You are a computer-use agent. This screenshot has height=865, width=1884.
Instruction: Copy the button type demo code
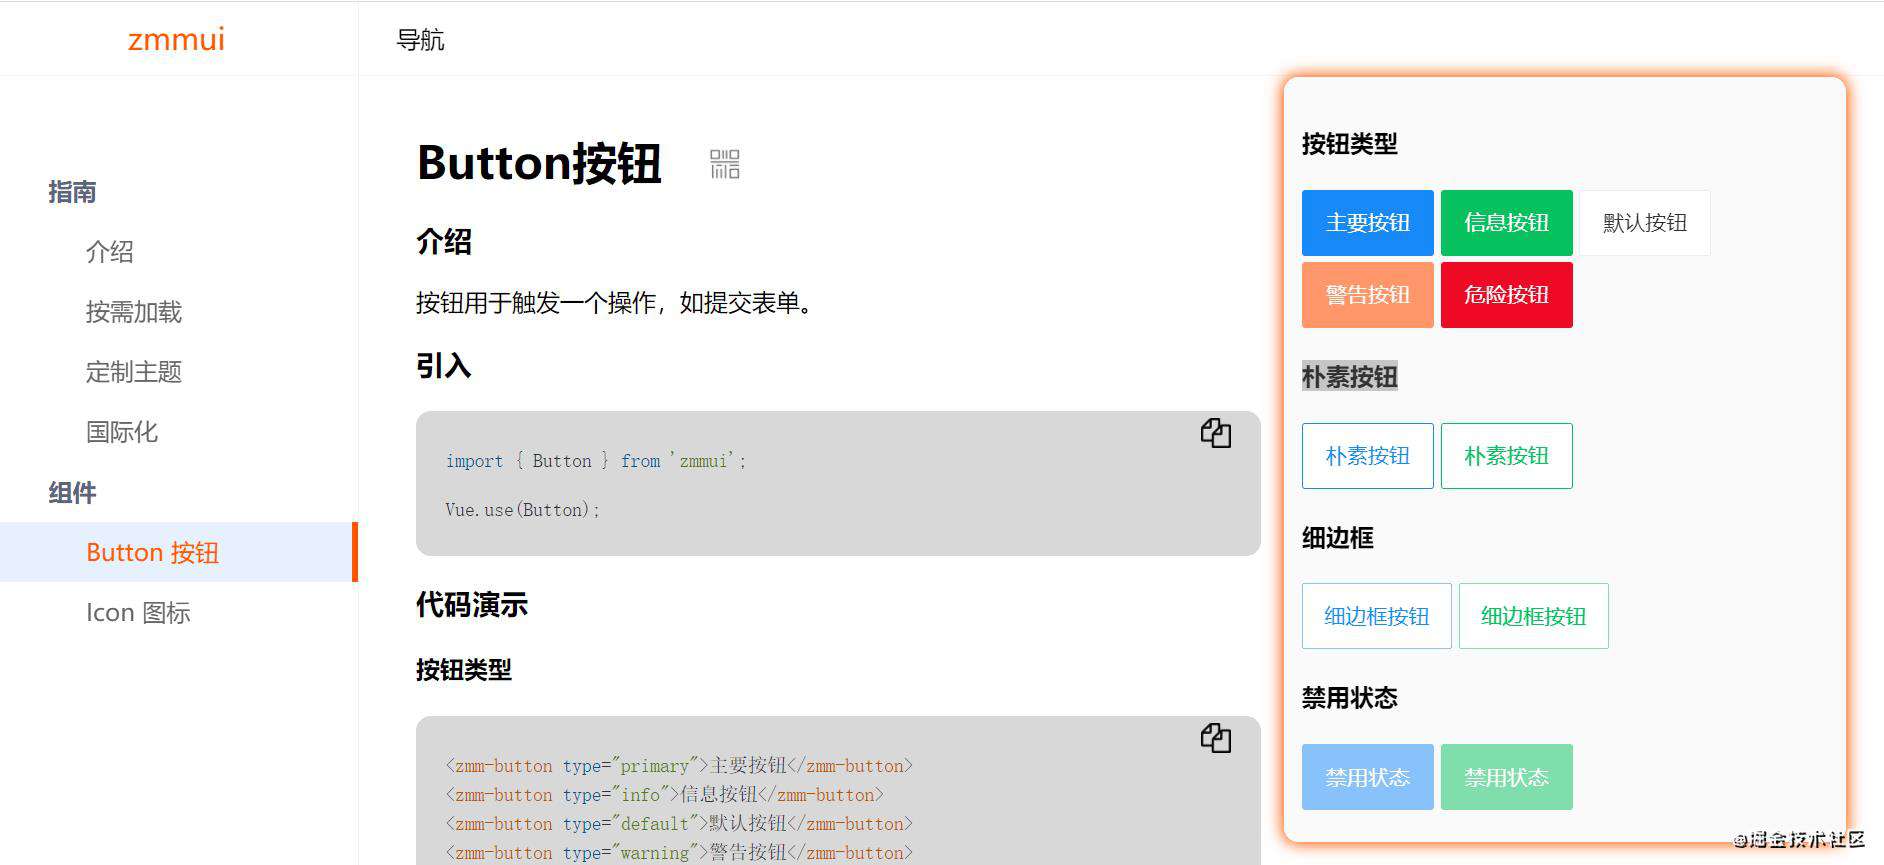(x=1215, y=738)
